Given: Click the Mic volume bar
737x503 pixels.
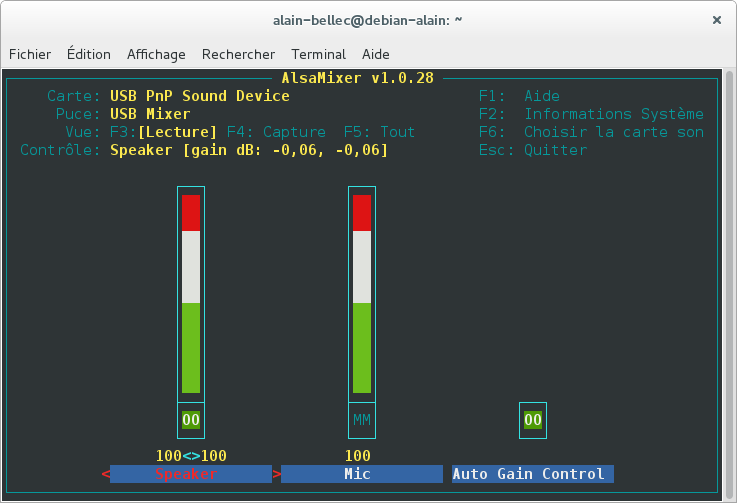Looking at the screenshot, I should click(362, 294).
